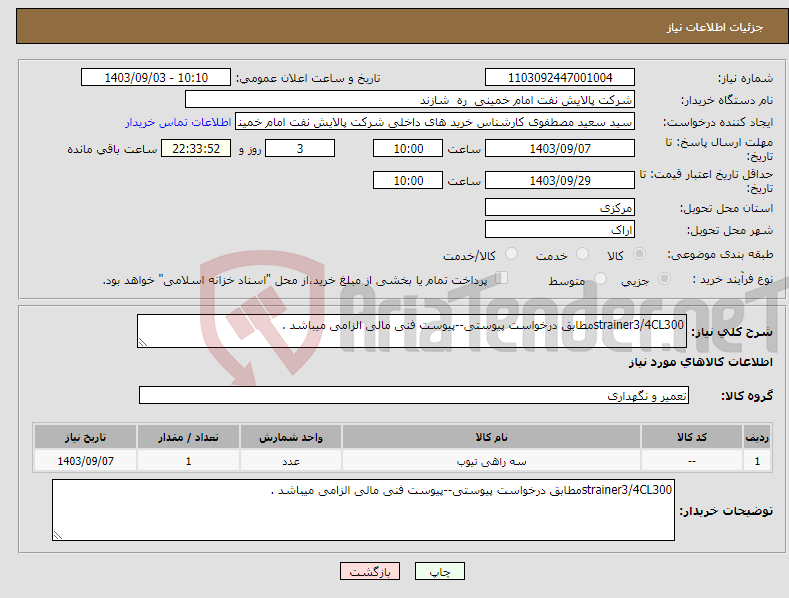Screen dimensions: 789x598
Task: Click the شرح کلی نیاز text area
Action: (412, 331)
